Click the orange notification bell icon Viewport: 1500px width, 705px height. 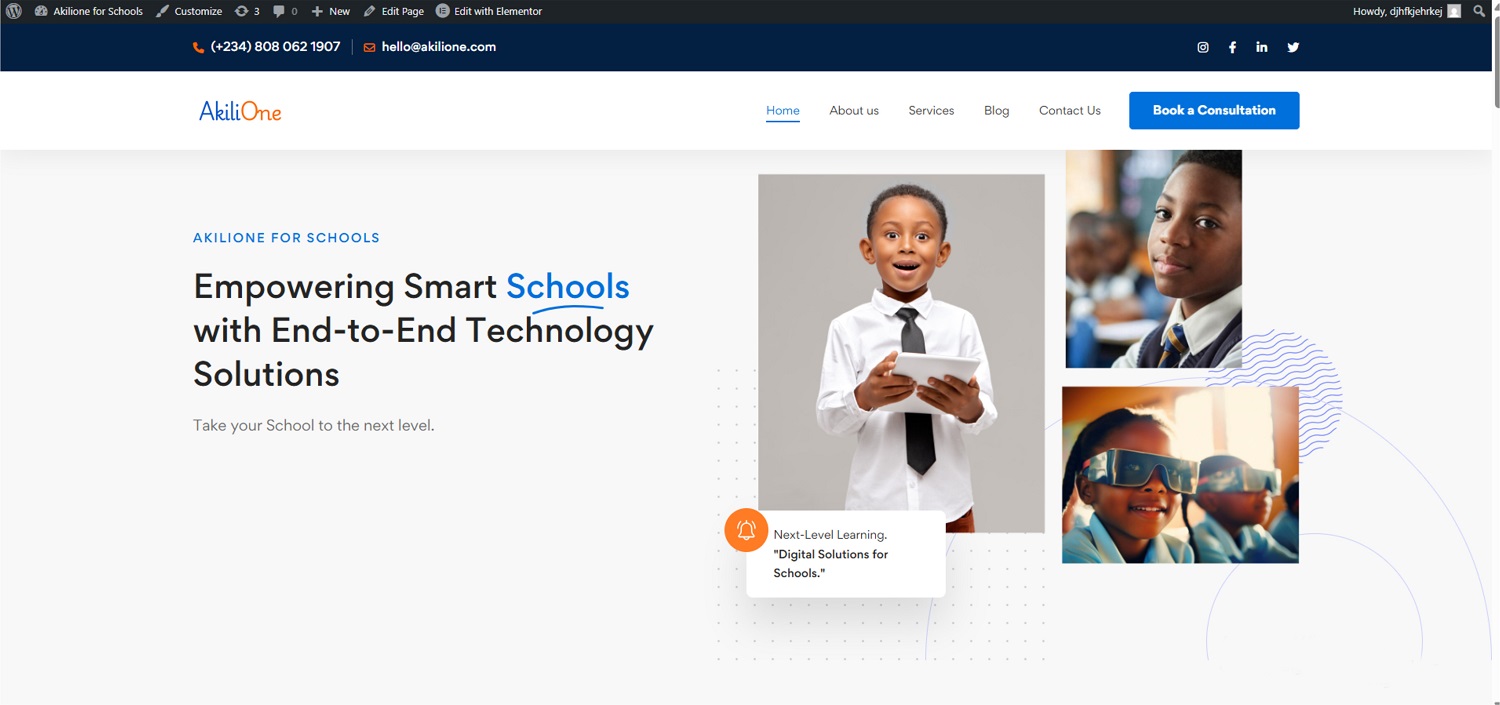746,530
